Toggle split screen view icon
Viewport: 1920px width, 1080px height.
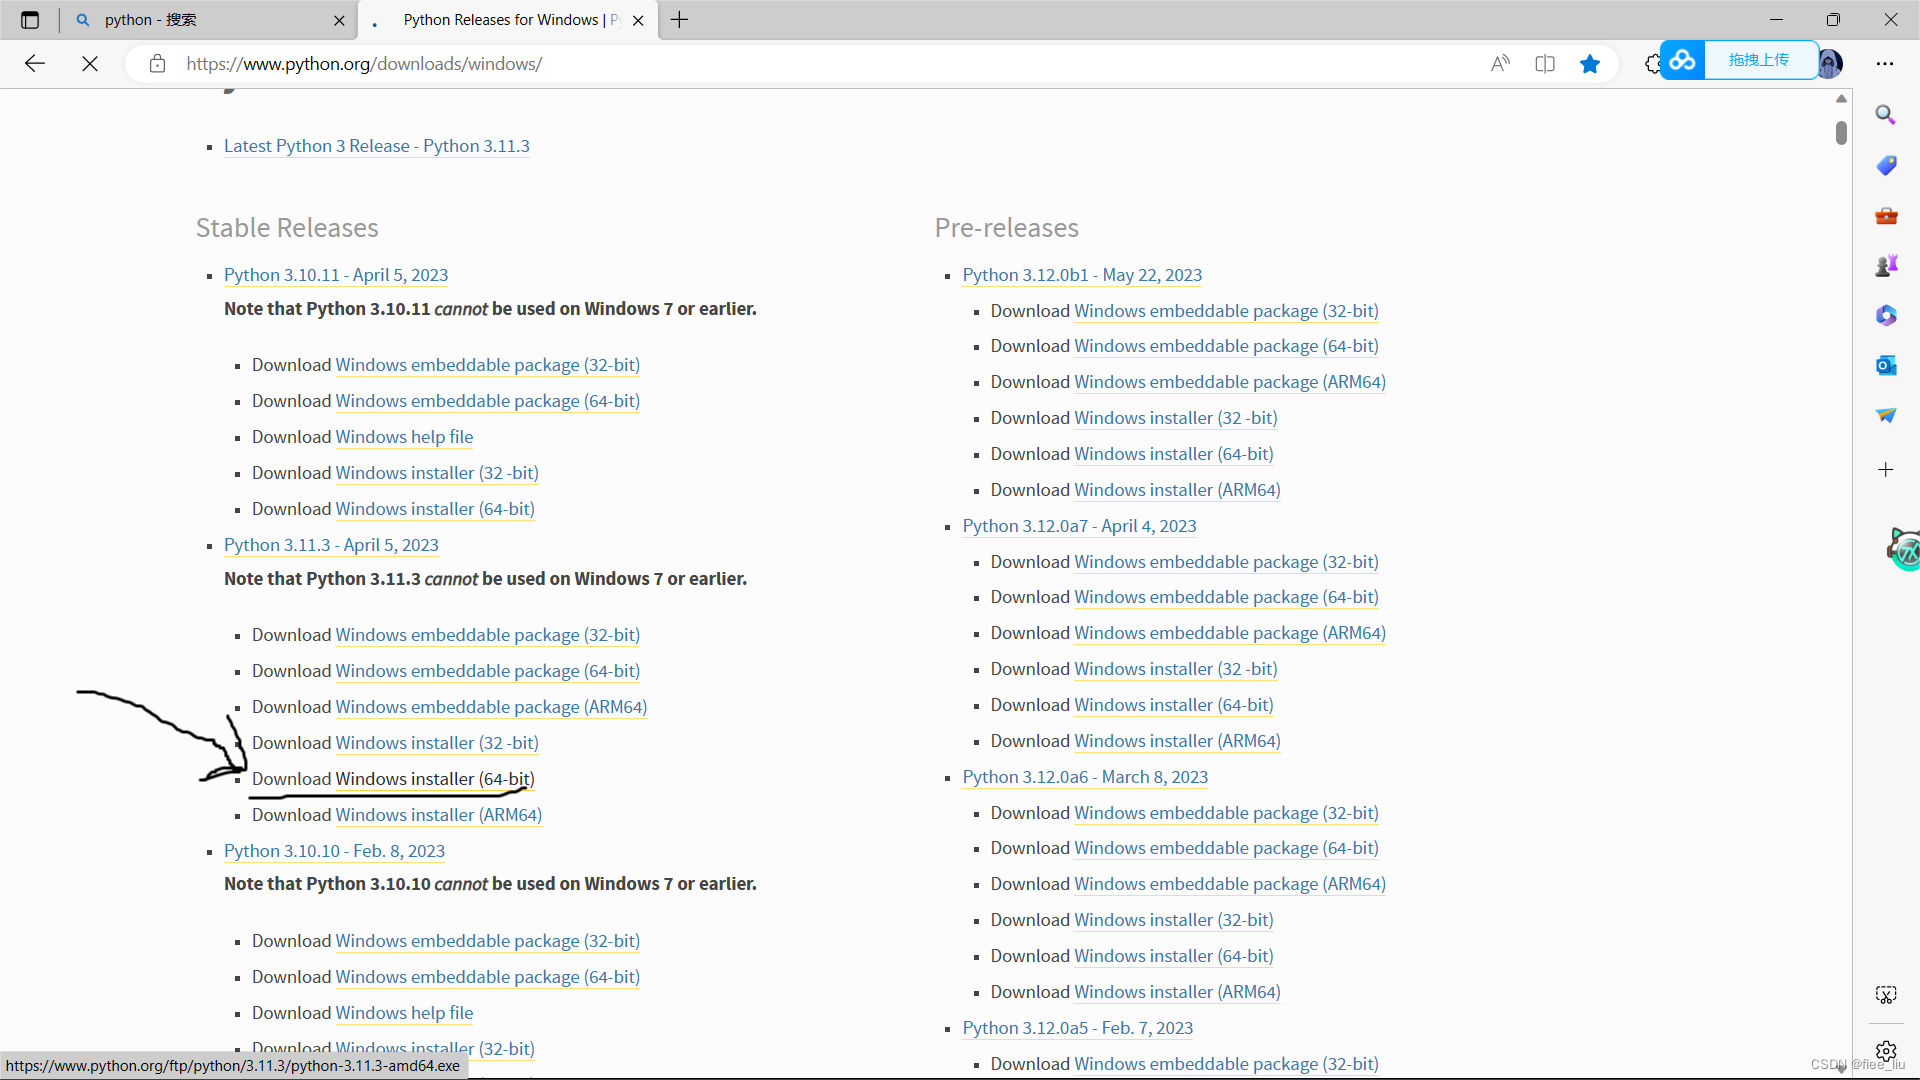click(x=1545, y=64)
